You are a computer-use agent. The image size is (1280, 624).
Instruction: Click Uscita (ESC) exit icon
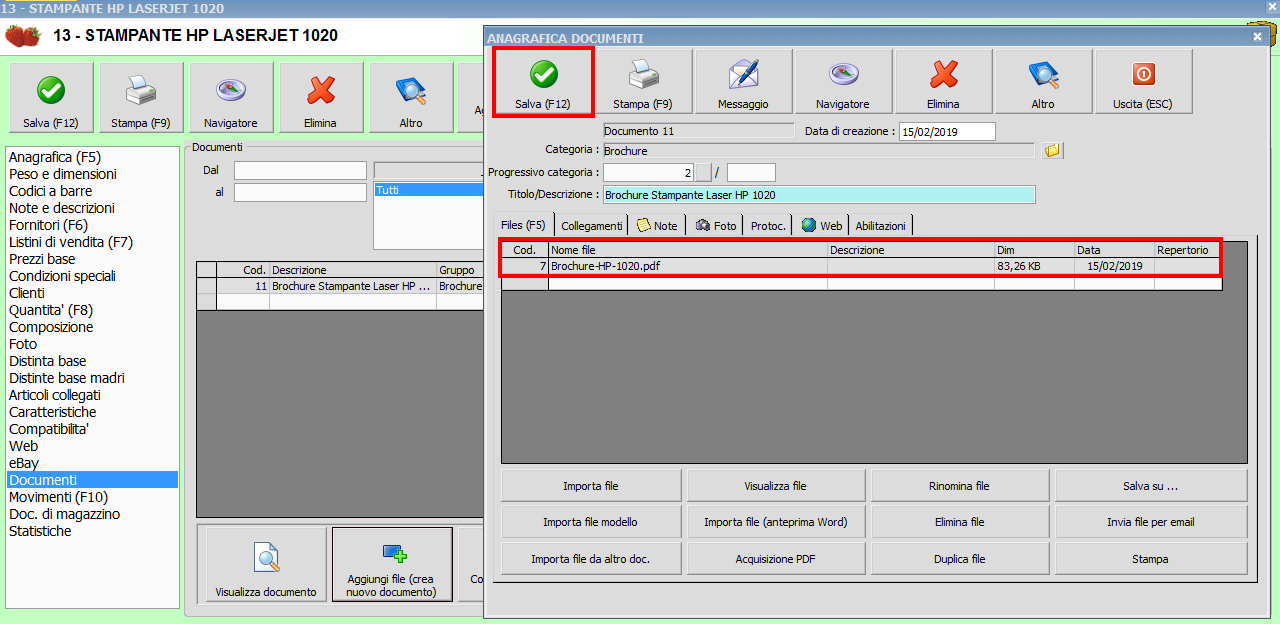(x=1143, y=82)
